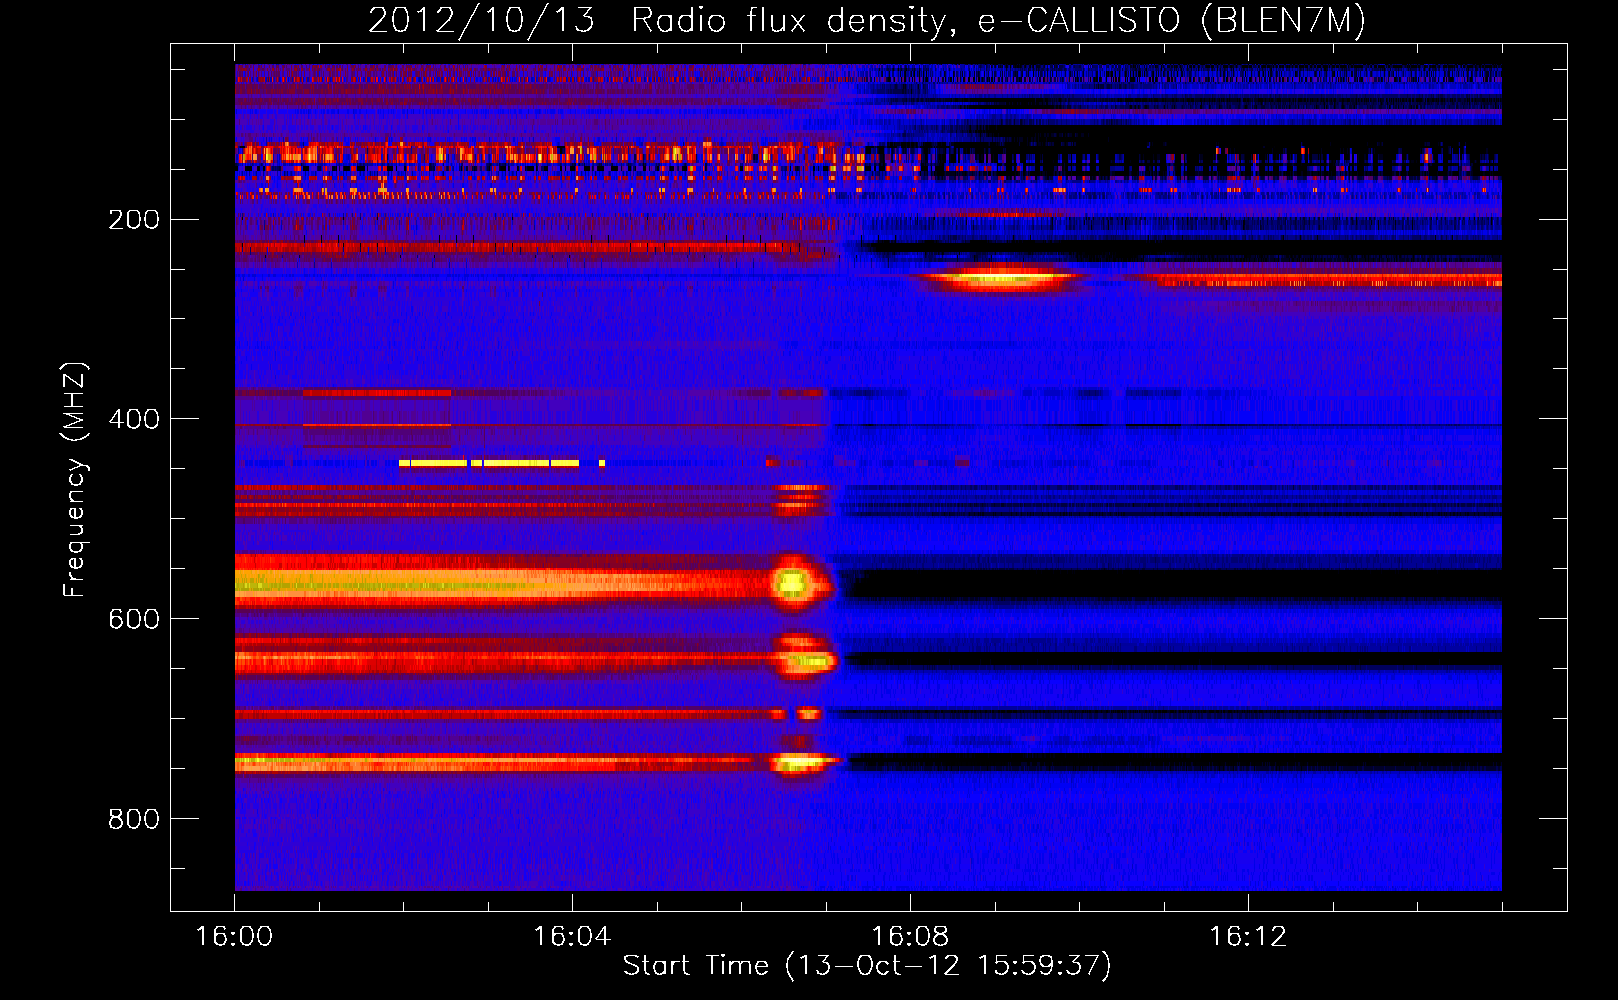Screen dimensions: 1618x1000
Task: Click the date '2012/10/13' in the title
Action: [481, 20]
